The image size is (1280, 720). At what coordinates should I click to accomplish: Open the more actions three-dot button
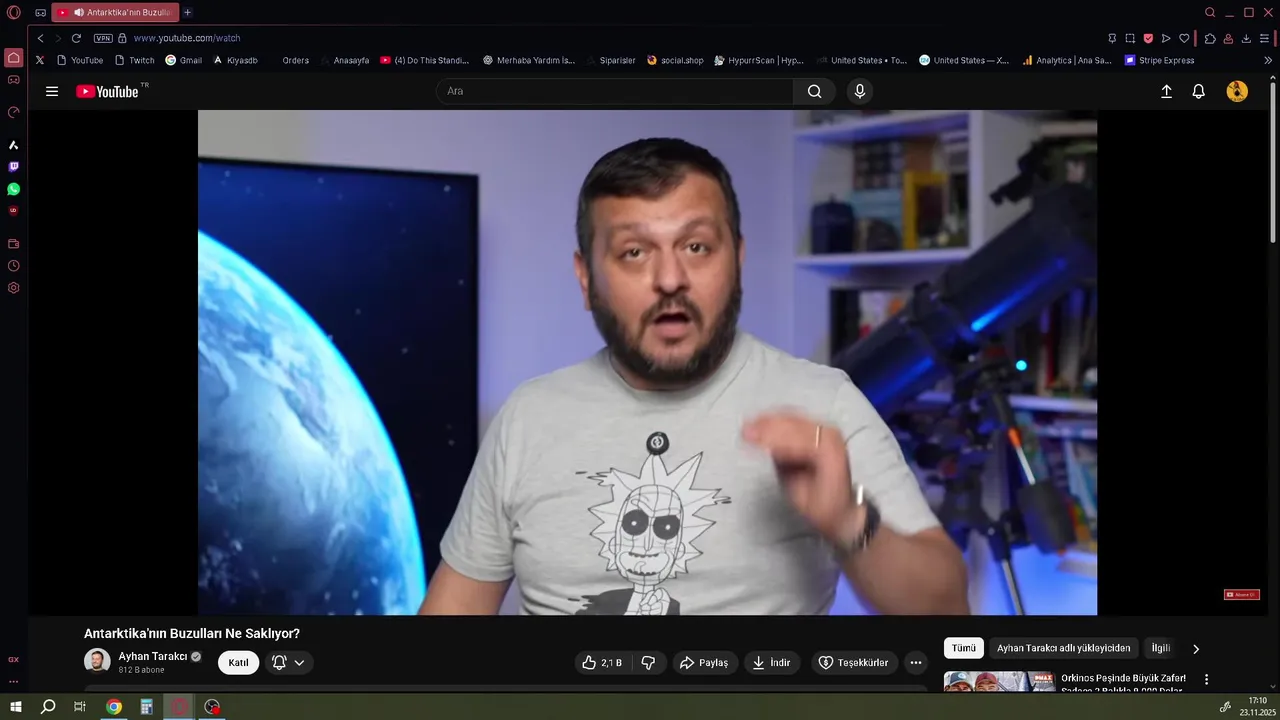[x=915, y=662]
